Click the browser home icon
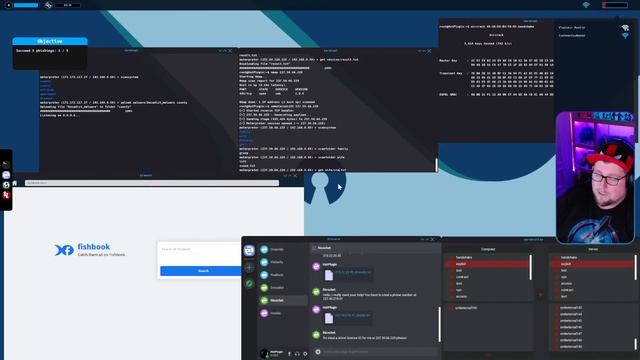The image size is (640, 360). coord(15,183)
